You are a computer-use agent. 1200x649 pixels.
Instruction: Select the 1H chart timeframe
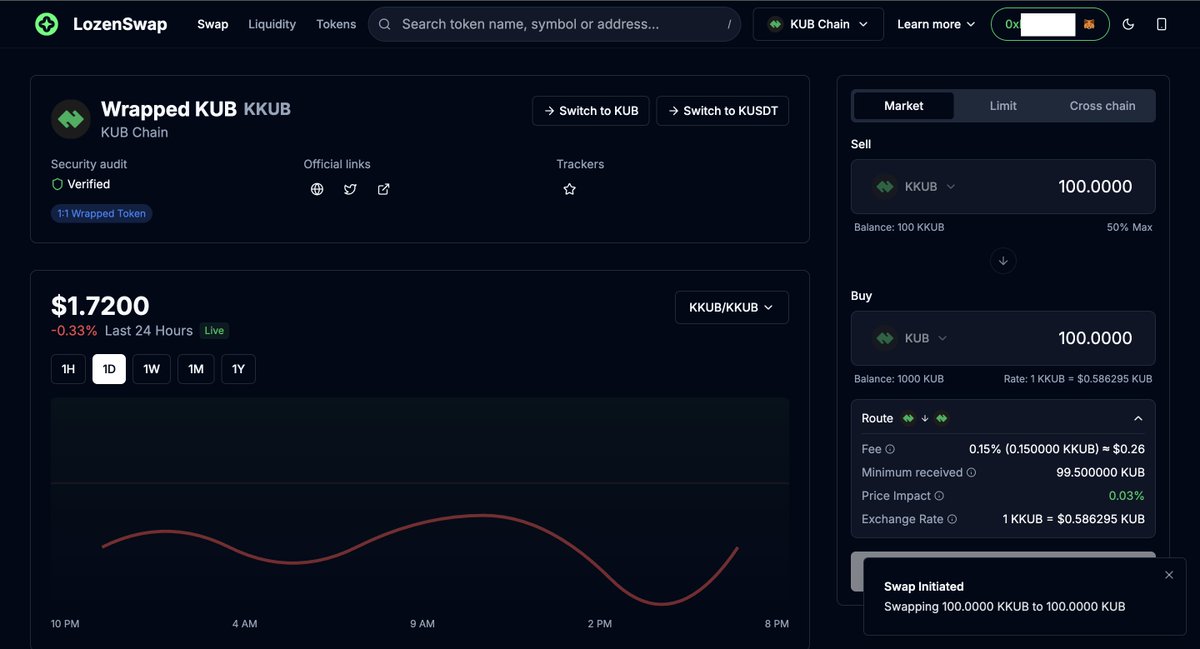[68, 369]
